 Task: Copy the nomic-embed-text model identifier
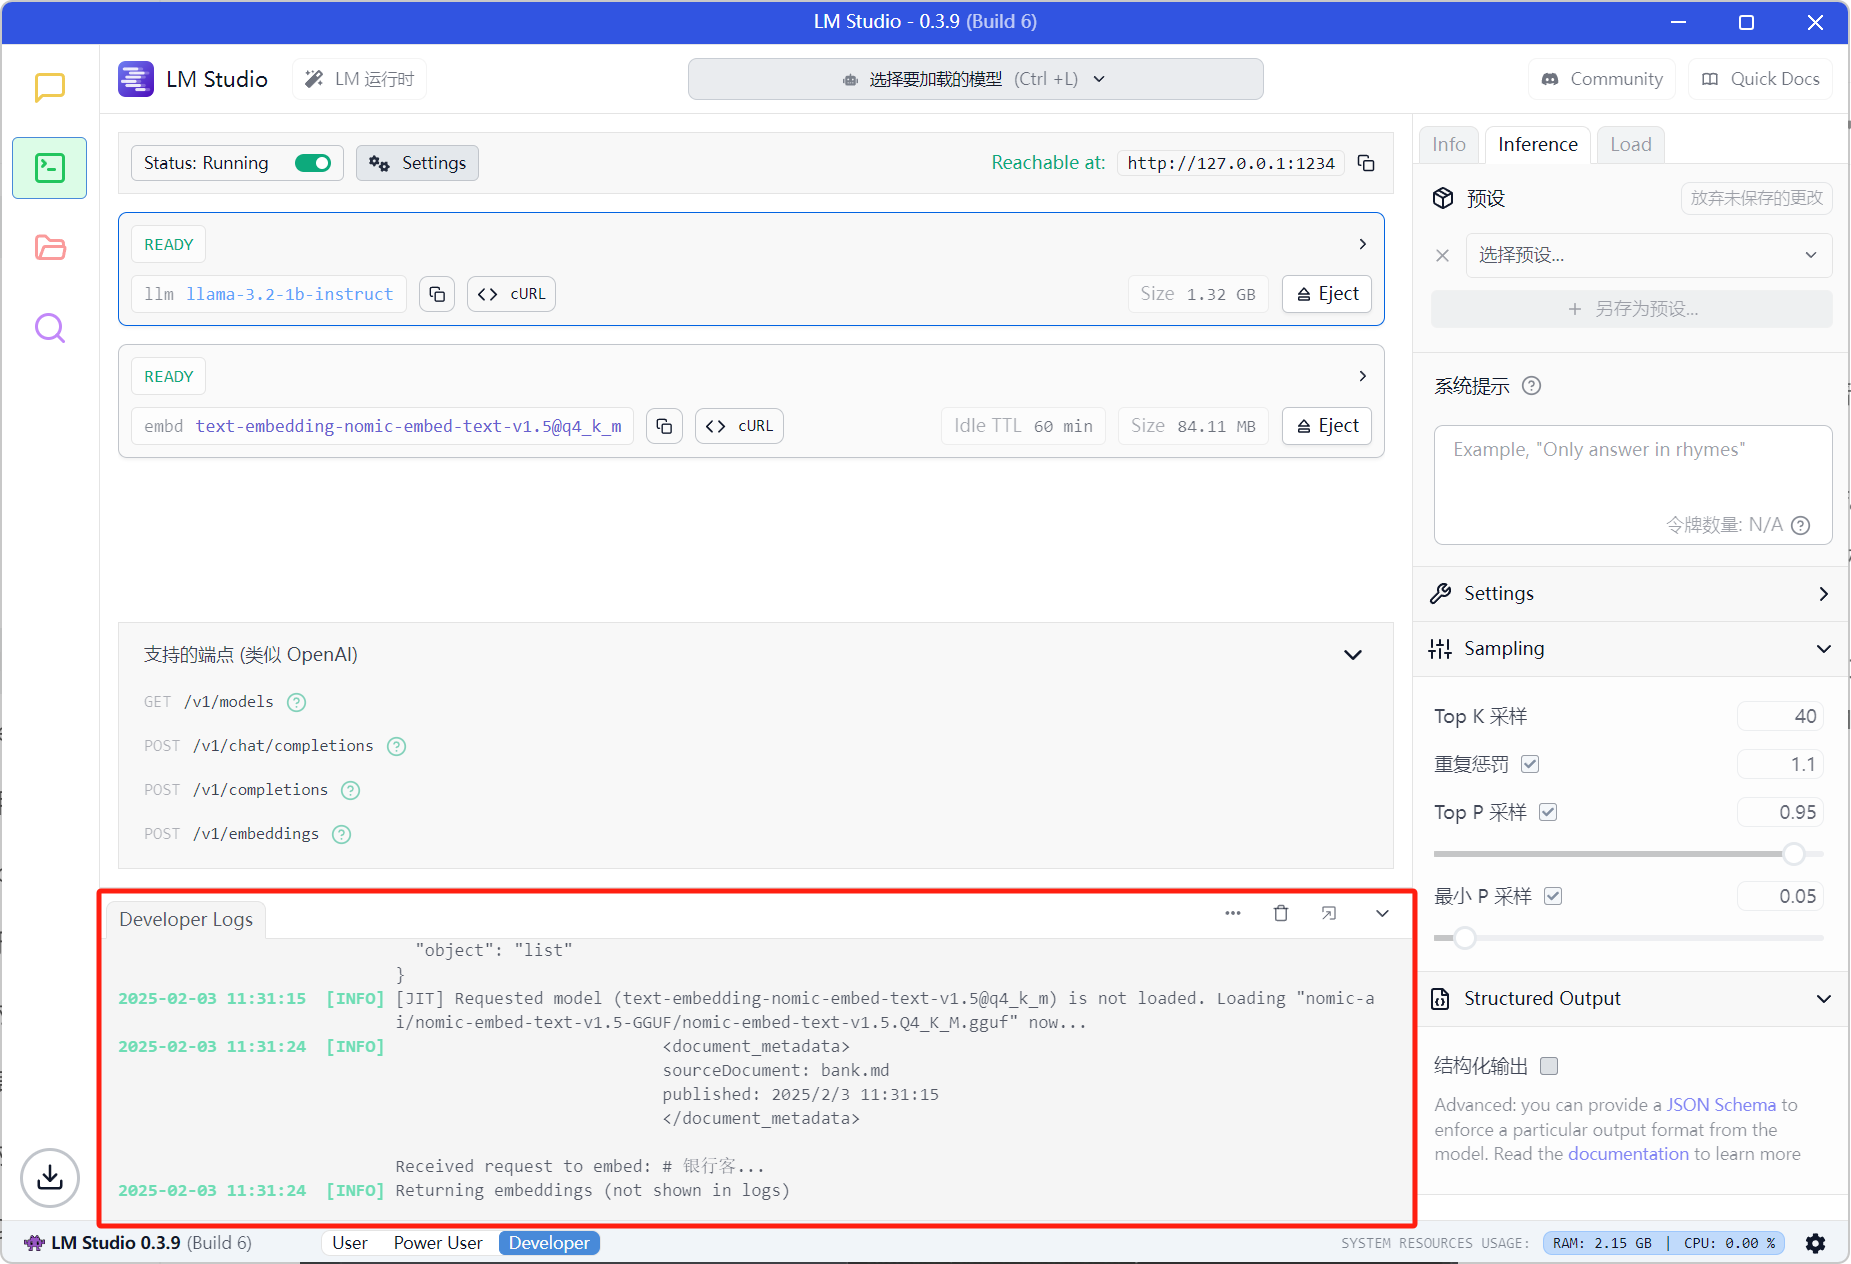coord(664,426)
